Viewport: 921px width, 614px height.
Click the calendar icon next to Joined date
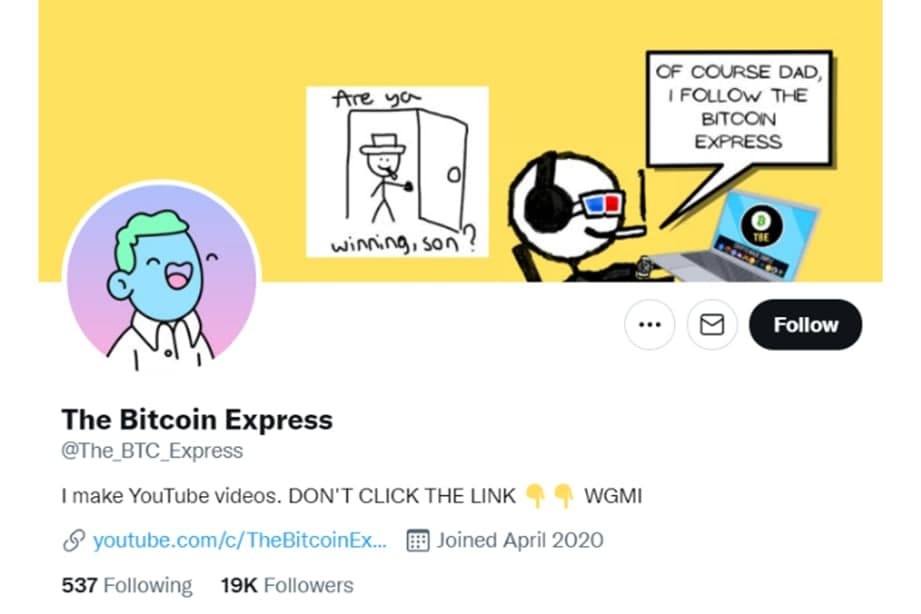418,541
